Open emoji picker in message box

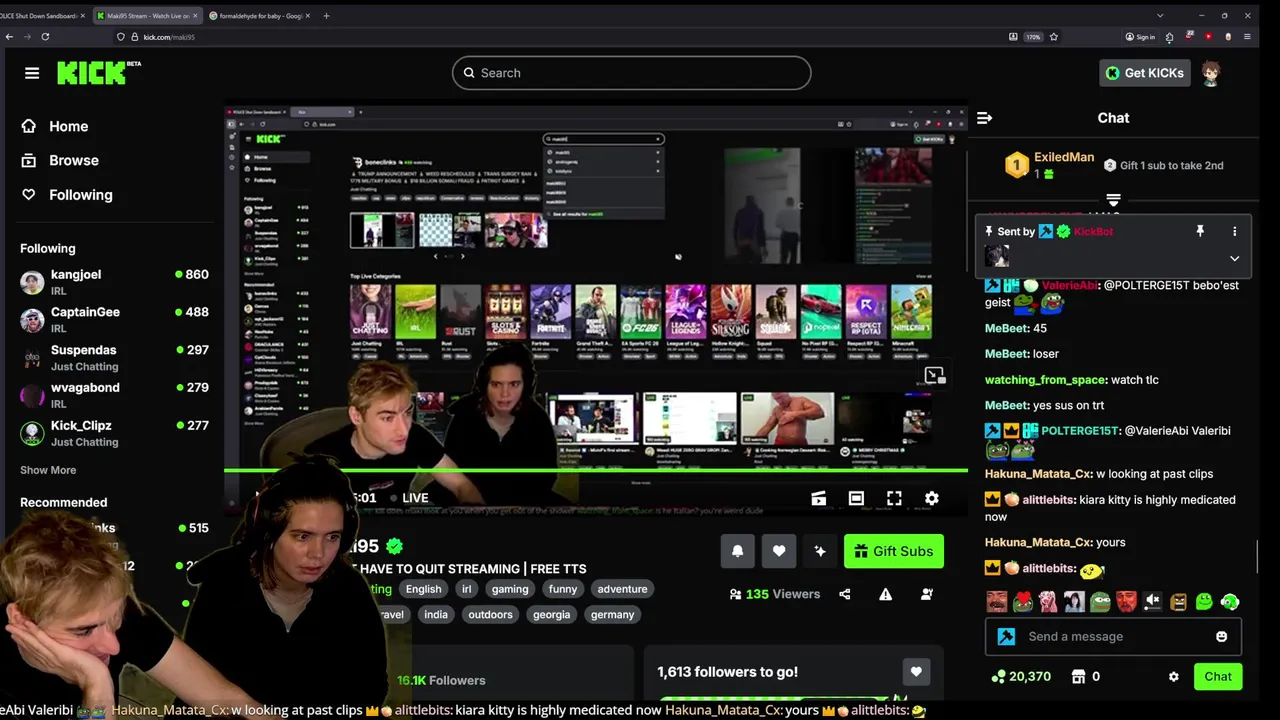coord(1221,636)
